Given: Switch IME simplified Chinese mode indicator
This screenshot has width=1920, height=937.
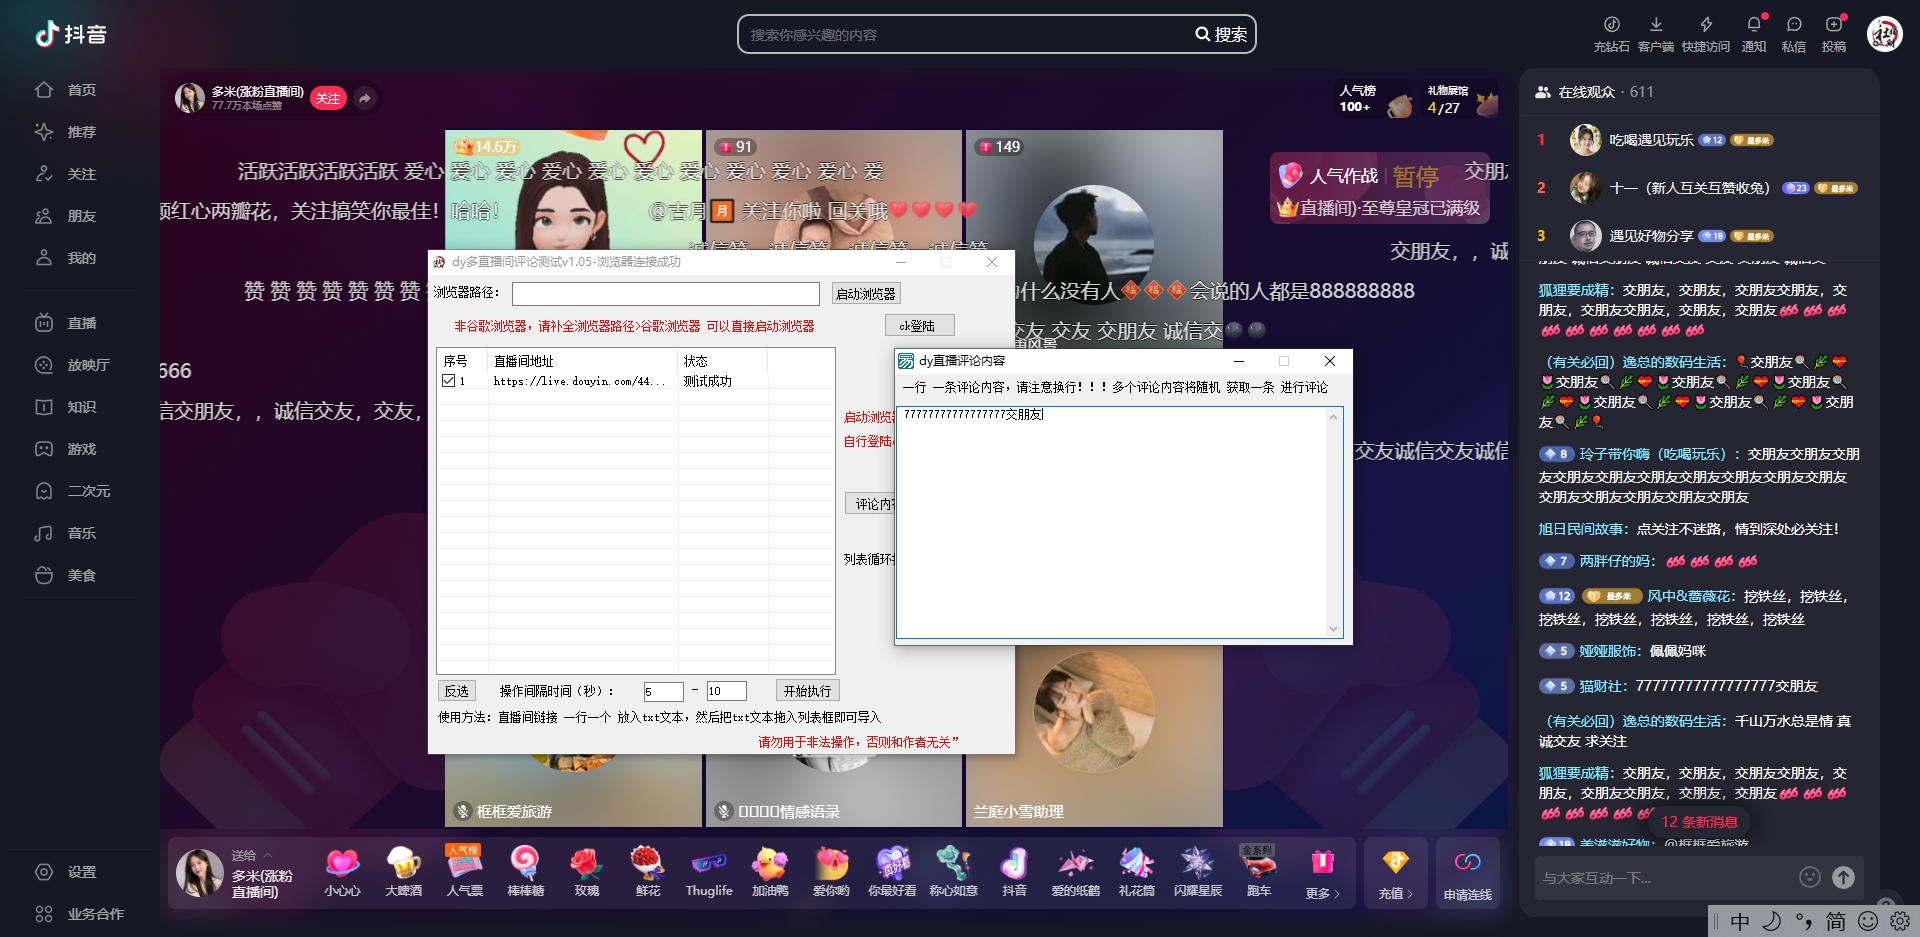Looking at the screenshot, I should (x=1836, y=921).
